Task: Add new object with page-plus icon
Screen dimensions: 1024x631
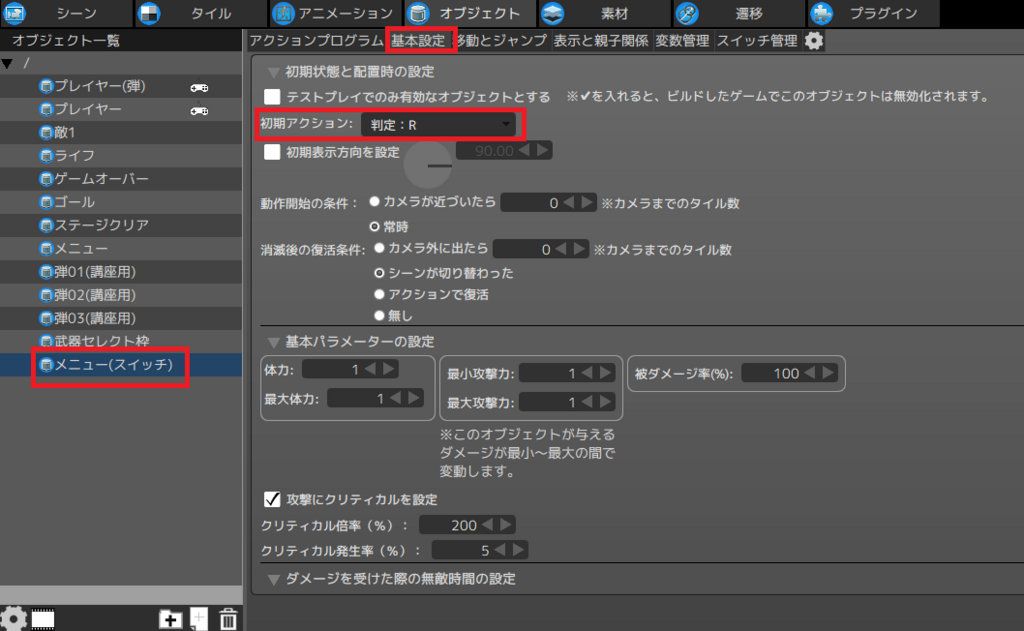Action: point(199,619)
